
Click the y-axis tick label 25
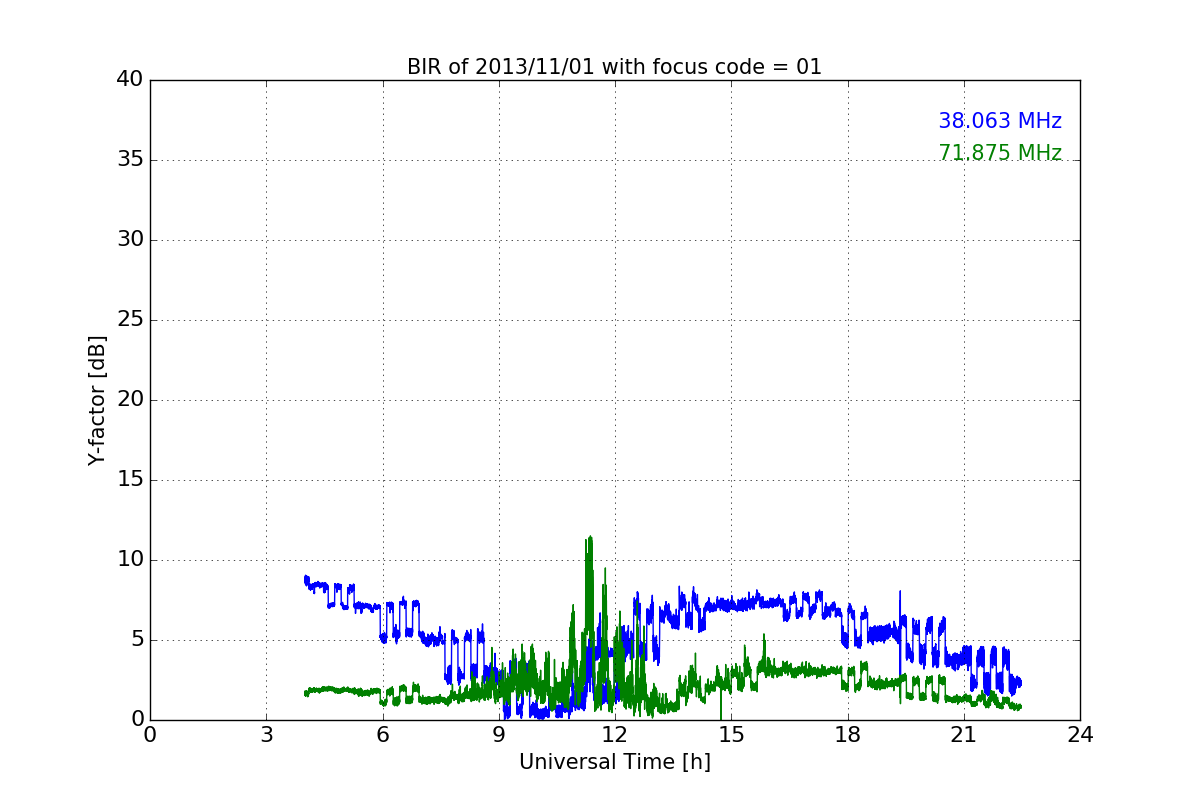pyautogui.click(x=130, y=320)
